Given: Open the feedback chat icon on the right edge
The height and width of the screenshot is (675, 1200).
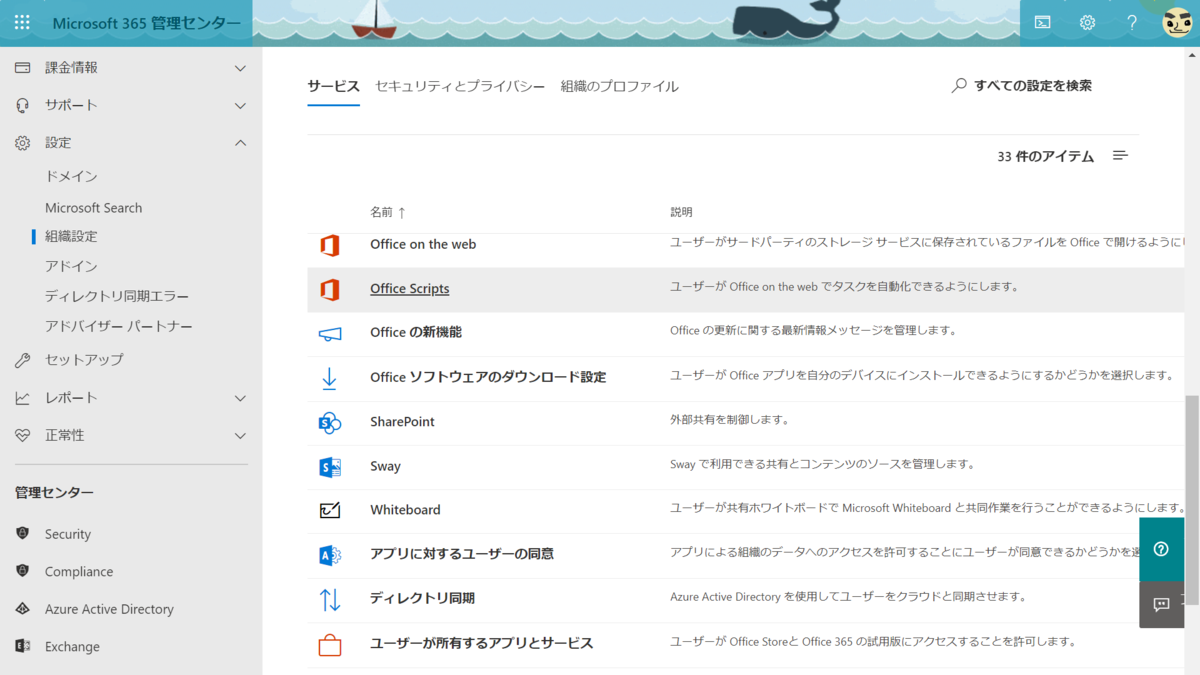Looking at the screenshot, I should click(x=1161, y=604).
